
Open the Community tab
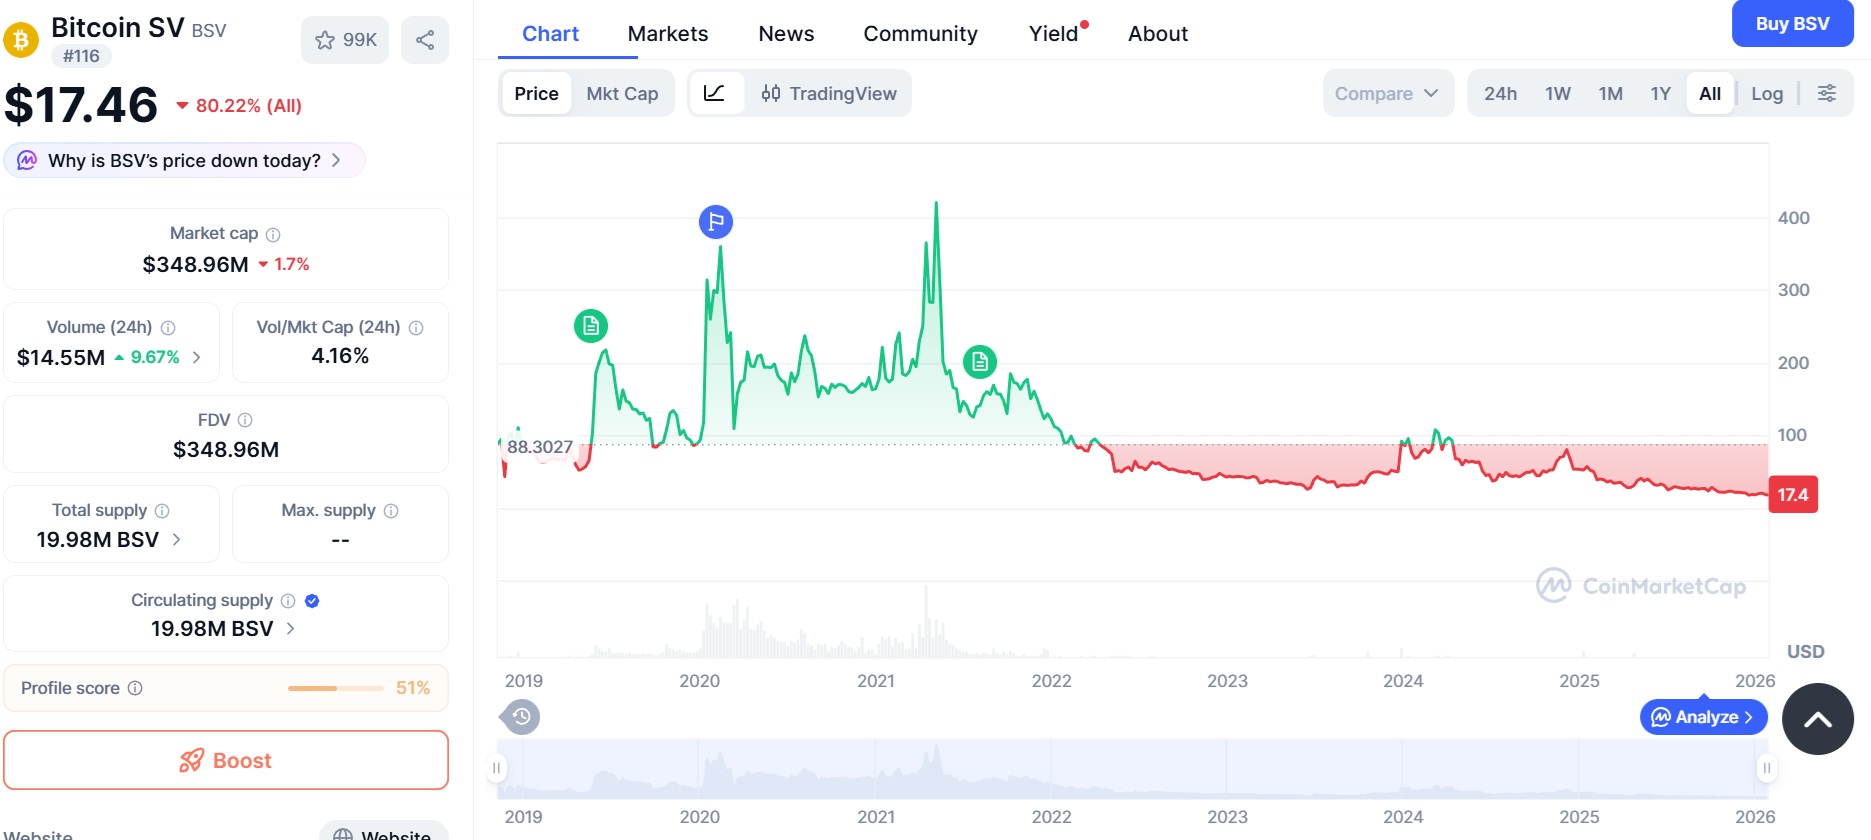[x=920, y=33]
